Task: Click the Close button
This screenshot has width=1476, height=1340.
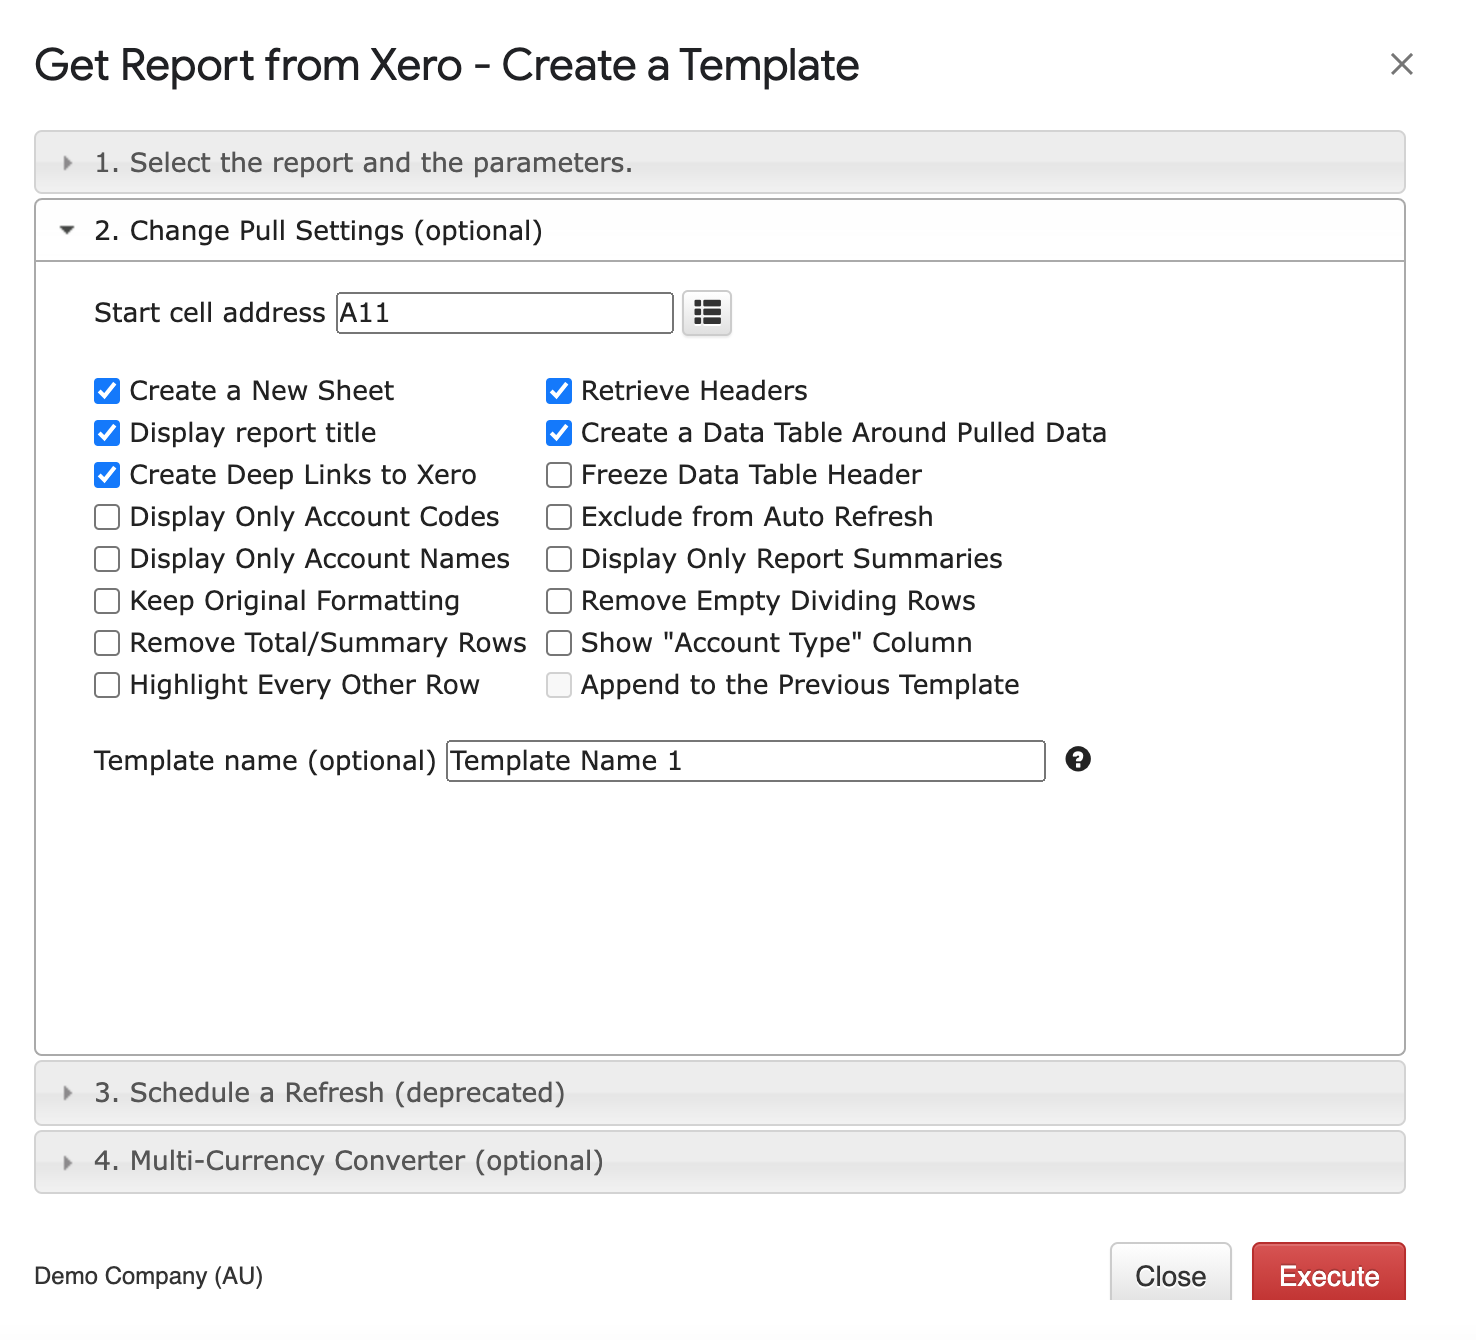Action: (1171, 1272)
